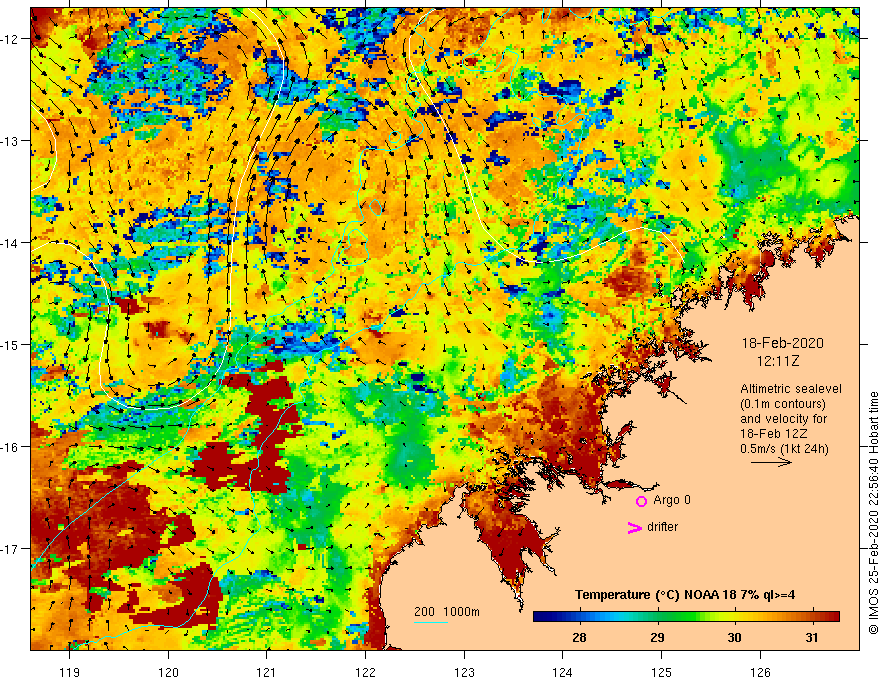The width and height of the screenshot is (880, 680).
Task: Click the longitude label 124
Action: [562, 672]
